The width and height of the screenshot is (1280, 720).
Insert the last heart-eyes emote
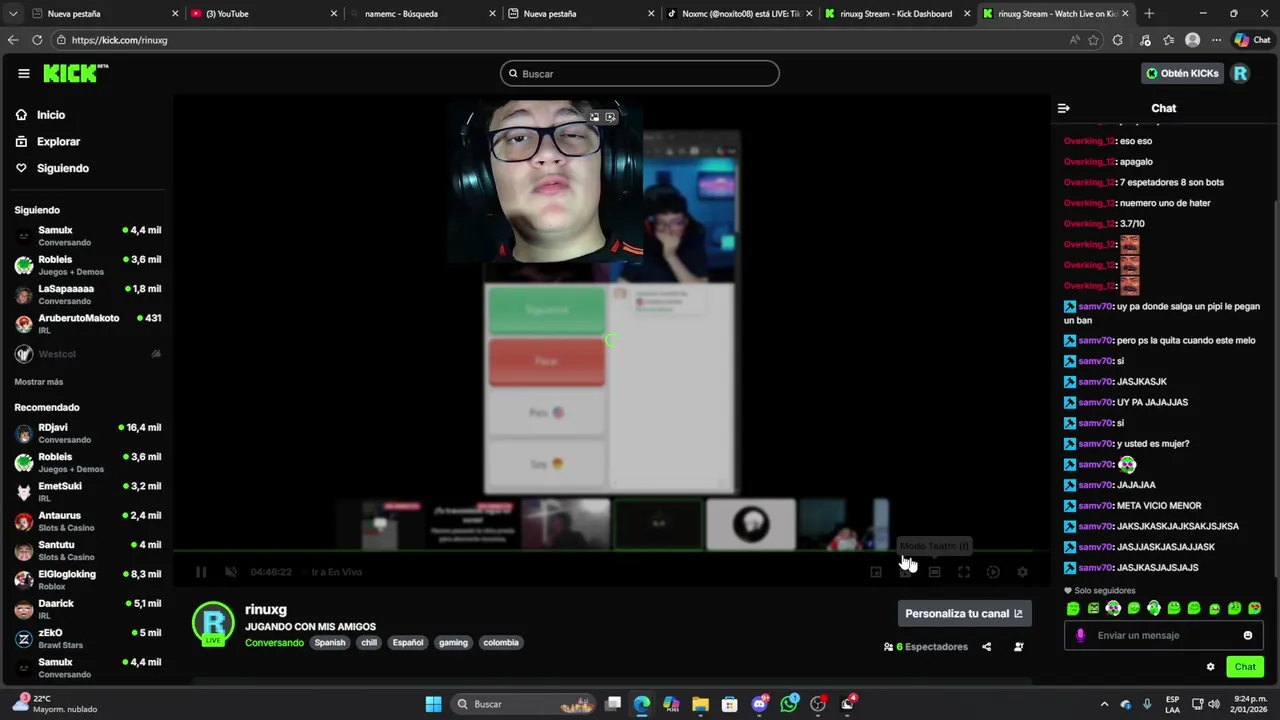[x=1255, y=608]
